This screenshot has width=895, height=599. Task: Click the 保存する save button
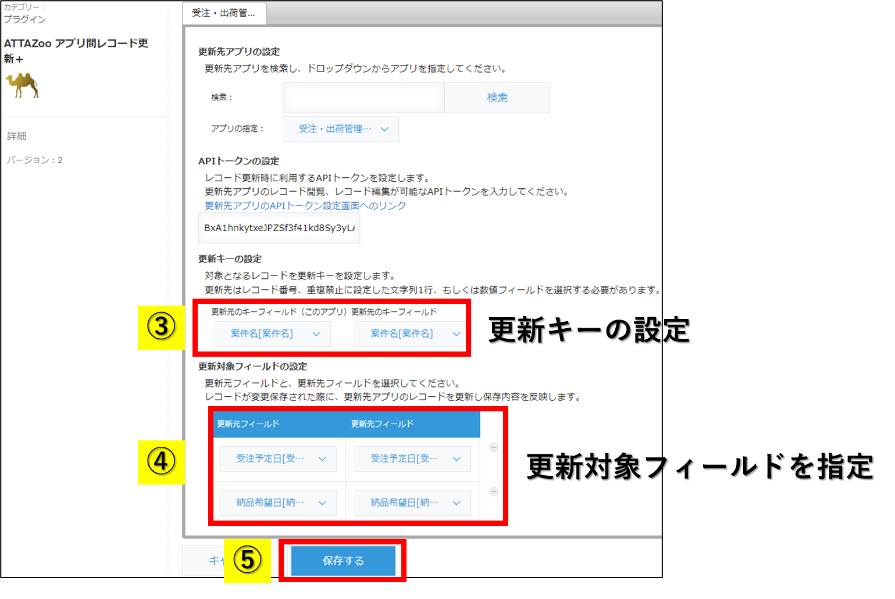coord(344,561)
